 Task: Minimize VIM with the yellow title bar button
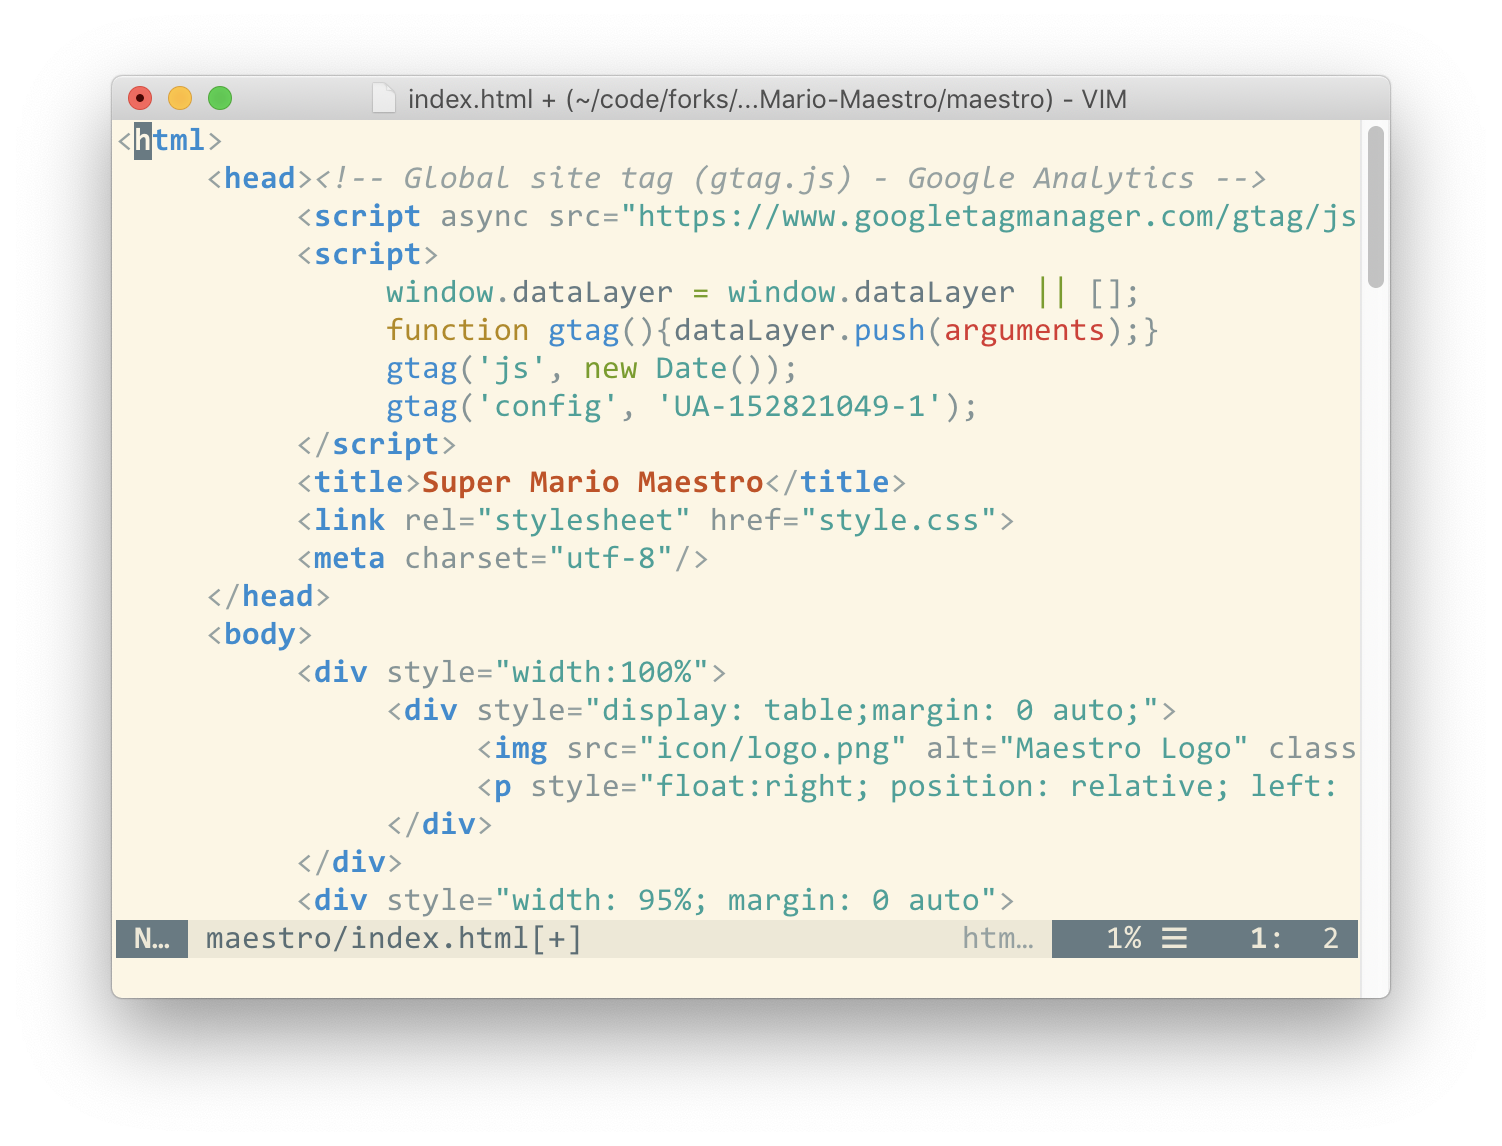pyautogui.click(x=180, y=98)
